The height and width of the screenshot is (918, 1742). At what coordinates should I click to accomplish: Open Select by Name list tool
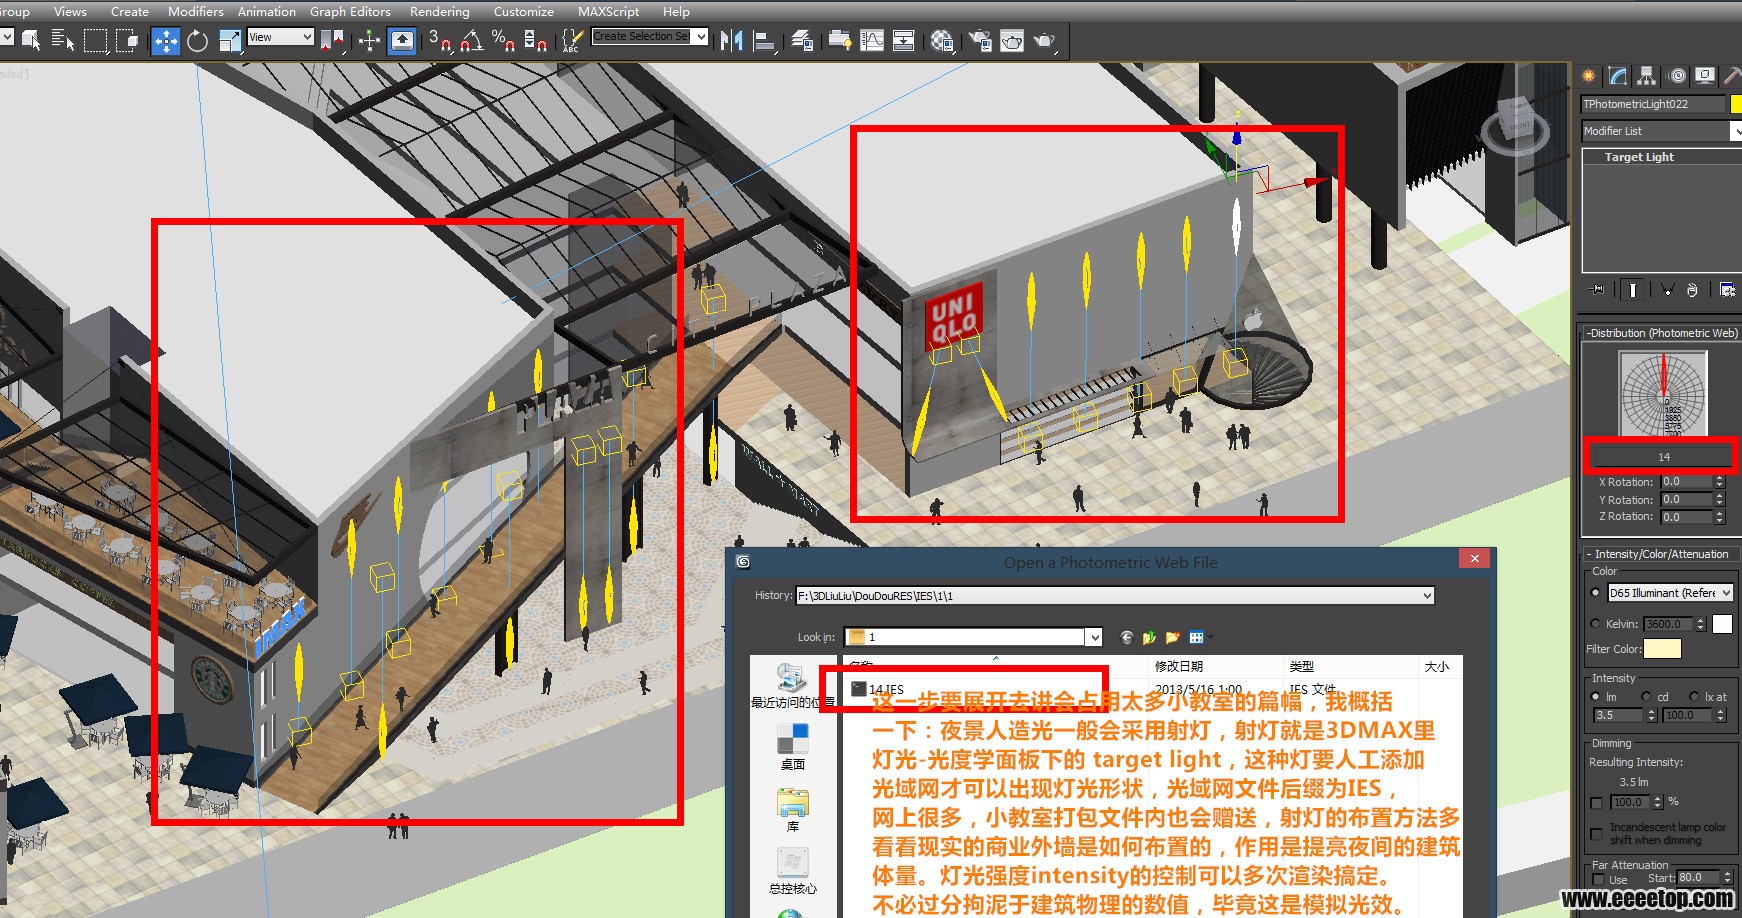click(63, 41)
